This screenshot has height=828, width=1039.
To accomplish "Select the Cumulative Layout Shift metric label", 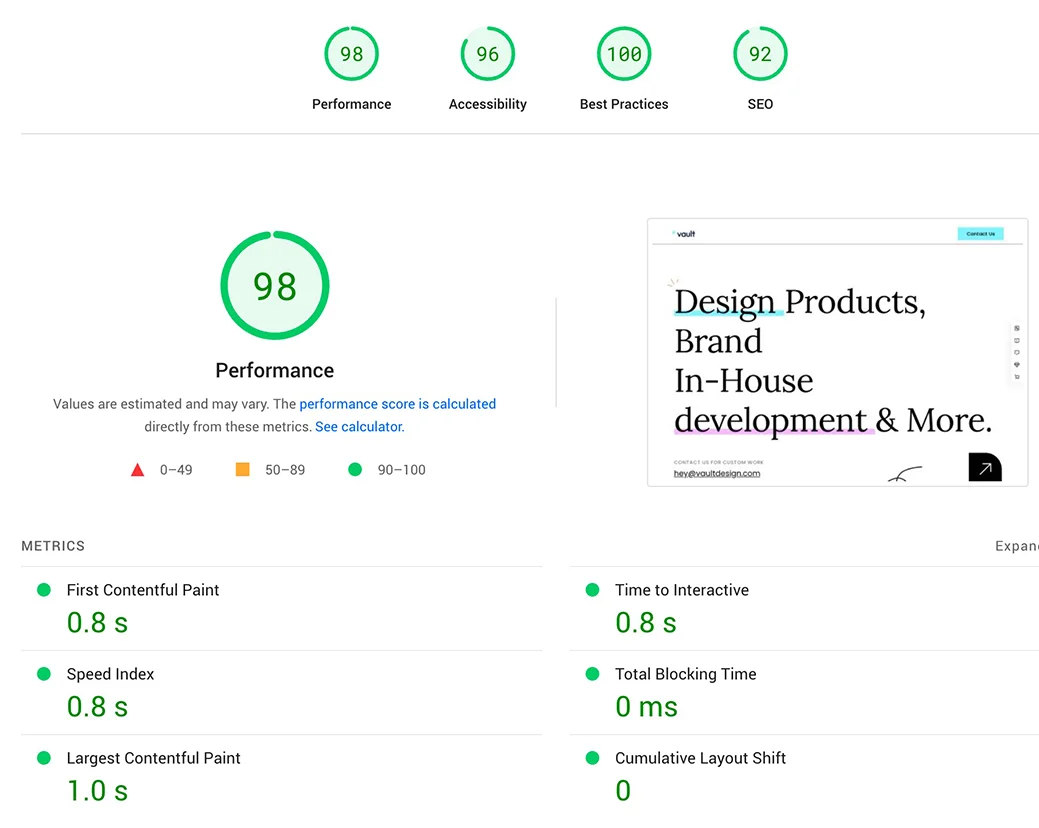I will coord(700,758).
